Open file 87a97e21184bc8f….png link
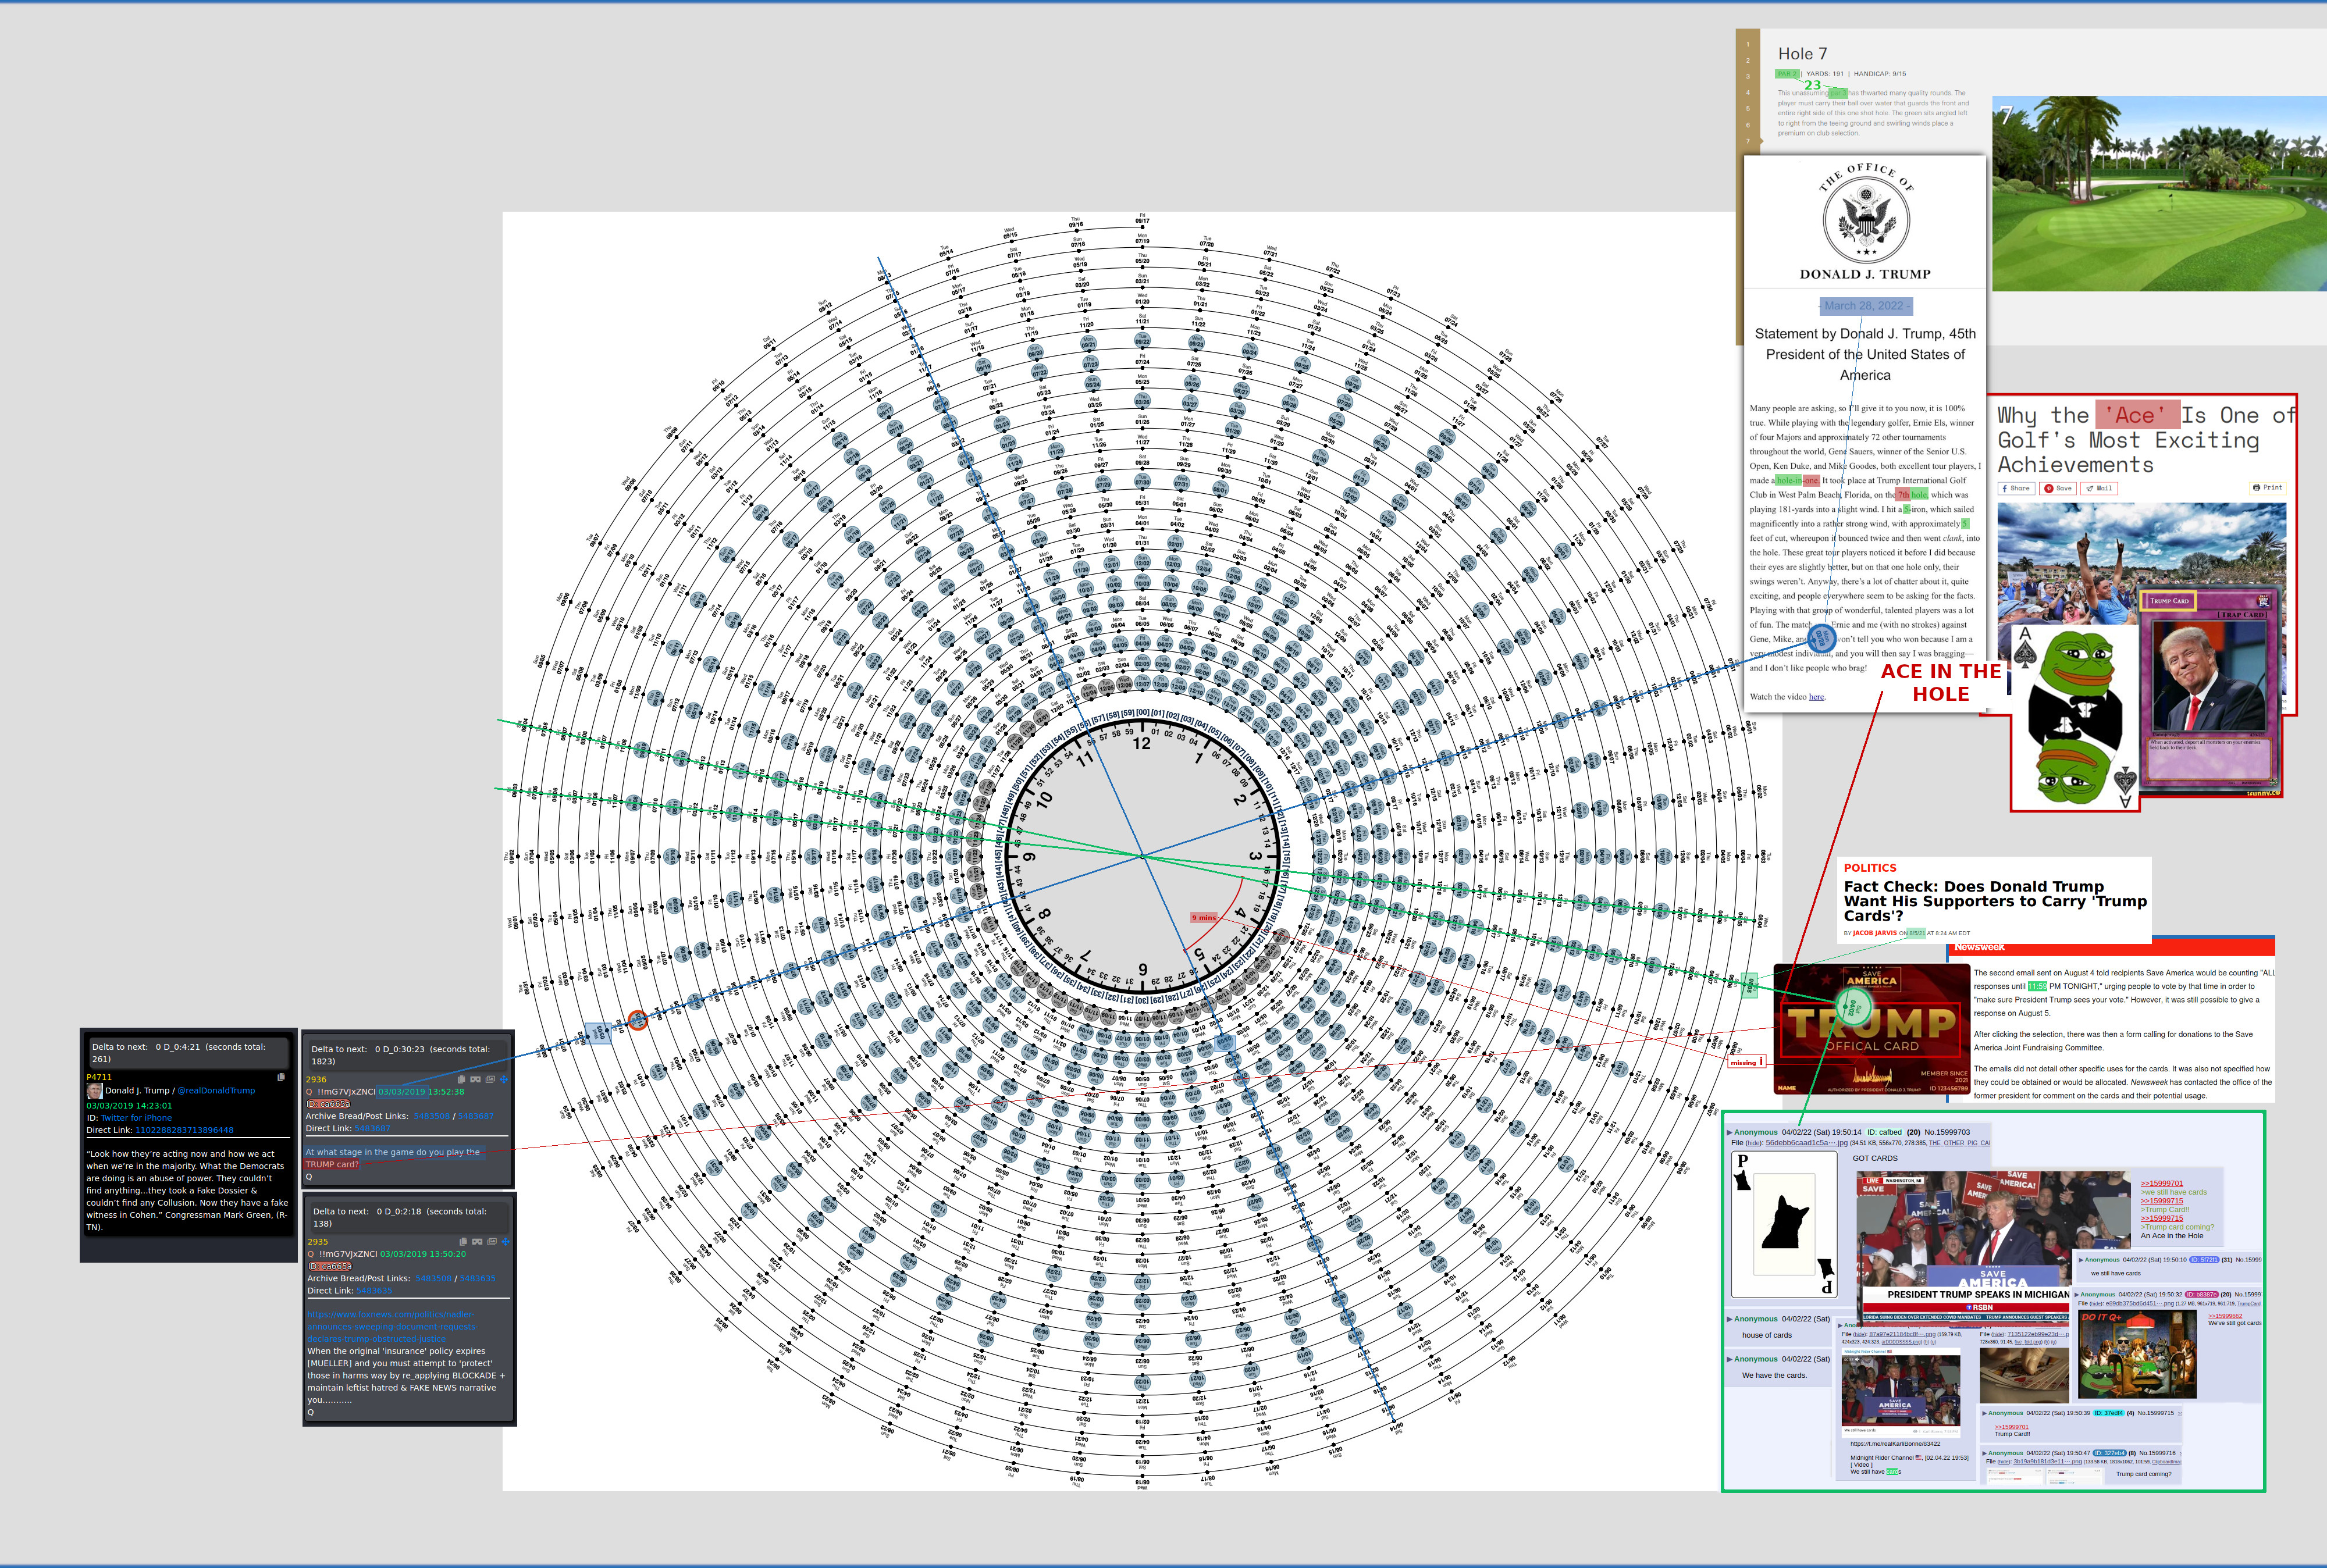Viewport: 2327px width, 1568px height. click(1902, 1334)
